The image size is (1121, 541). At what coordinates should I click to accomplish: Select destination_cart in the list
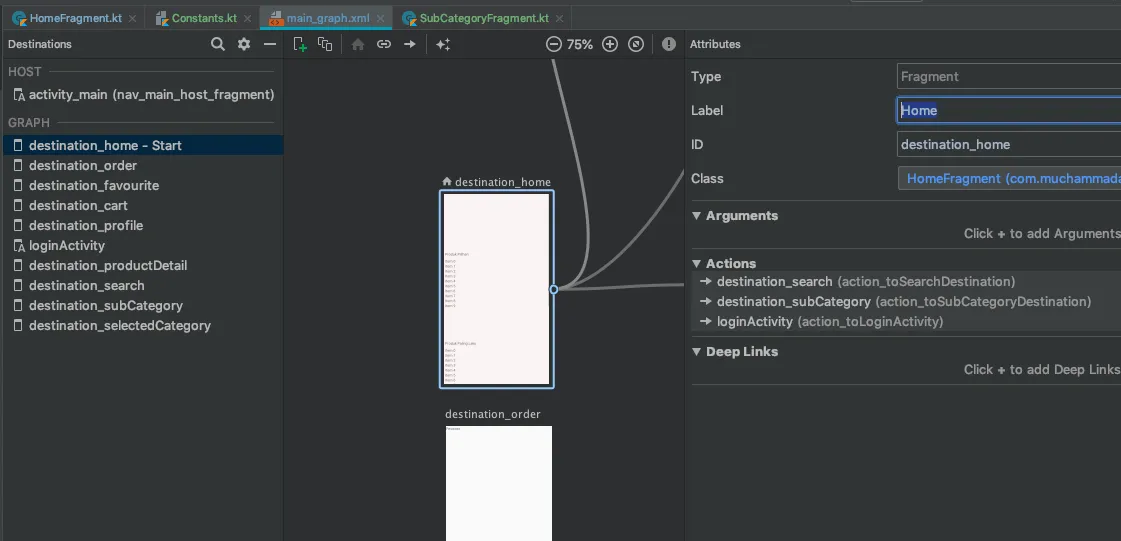[143, 206]
